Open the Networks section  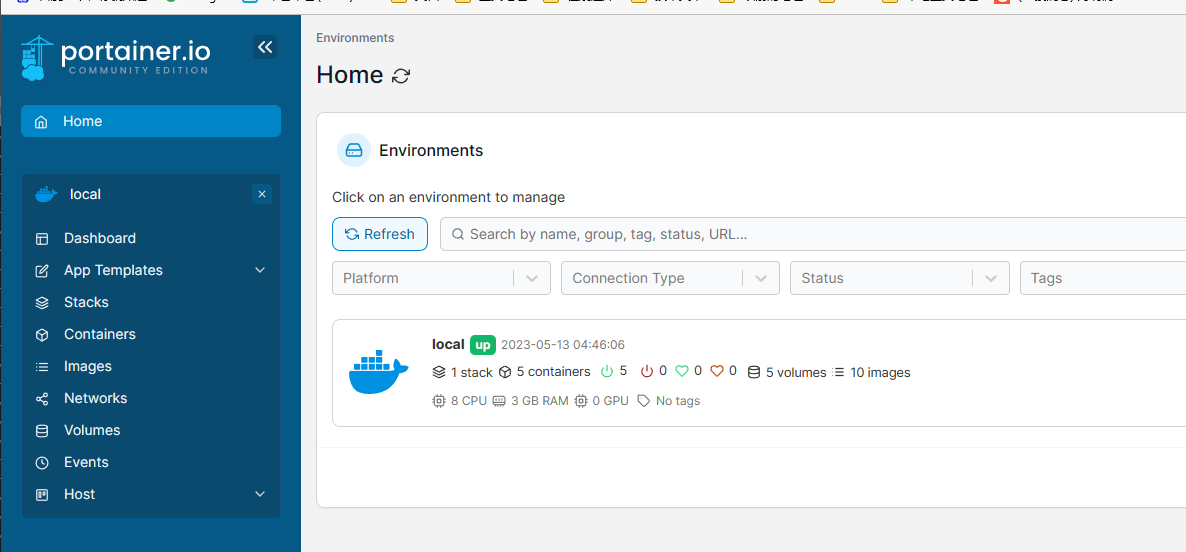(95, 398)
